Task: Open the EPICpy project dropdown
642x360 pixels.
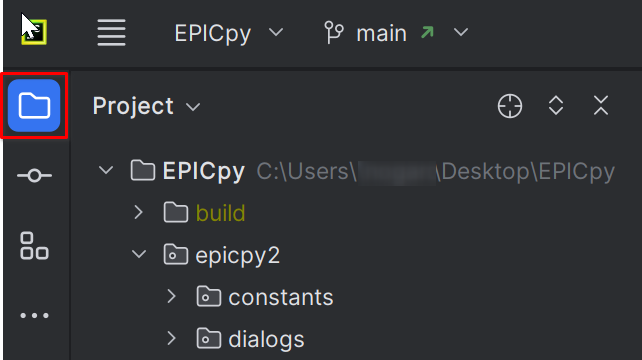Action: click(229, 33)
